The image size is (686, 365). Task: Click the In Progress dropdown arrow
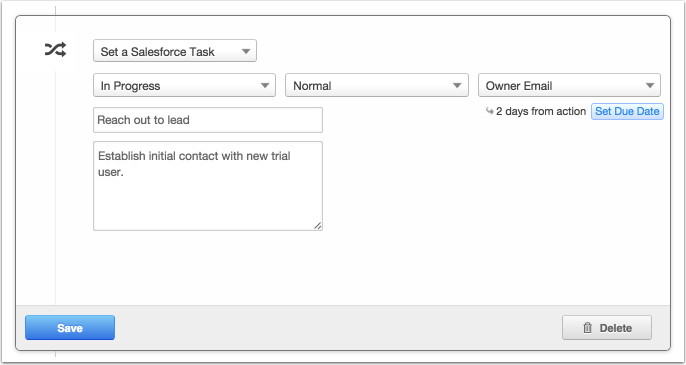click(265, 86)
